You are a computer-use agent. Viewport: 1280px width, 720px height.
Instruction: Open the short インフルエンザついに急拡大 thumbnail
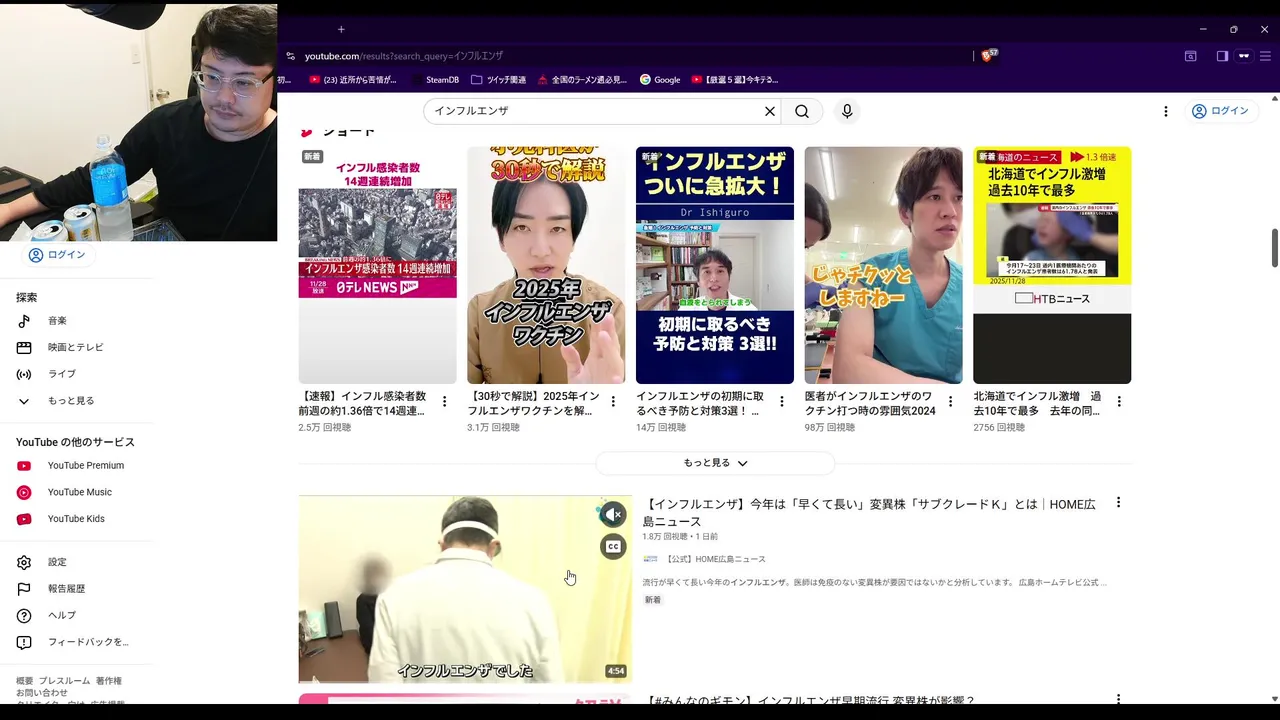715,265
